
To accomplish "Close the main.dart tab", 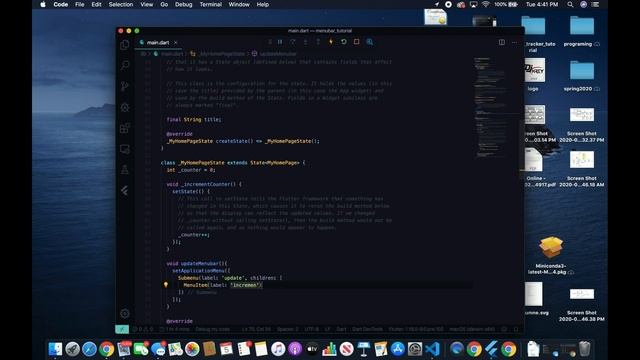I will click(x=176, y=42).
